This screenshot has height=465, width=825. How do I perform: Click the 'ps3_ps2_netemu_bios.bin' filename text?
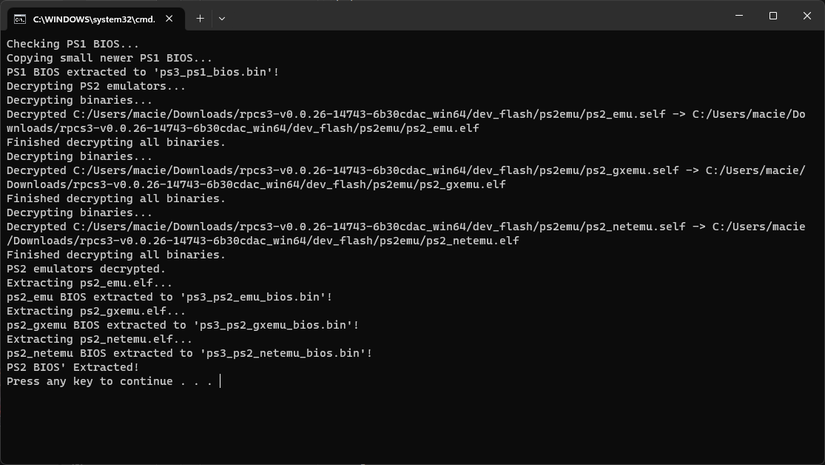pyautogui.click(x=284, y=353)
